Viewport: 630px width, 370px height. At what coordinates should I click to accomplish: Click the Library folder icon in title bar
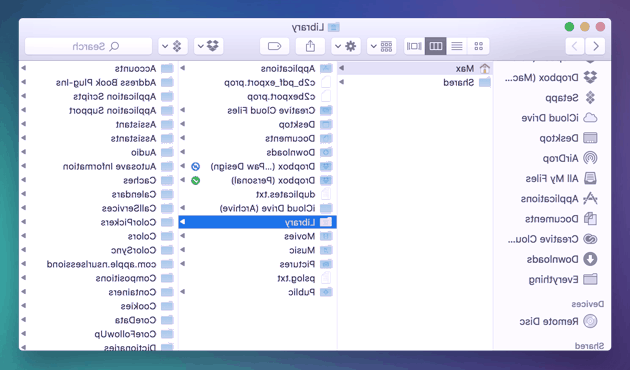click(x=333, y=27)
